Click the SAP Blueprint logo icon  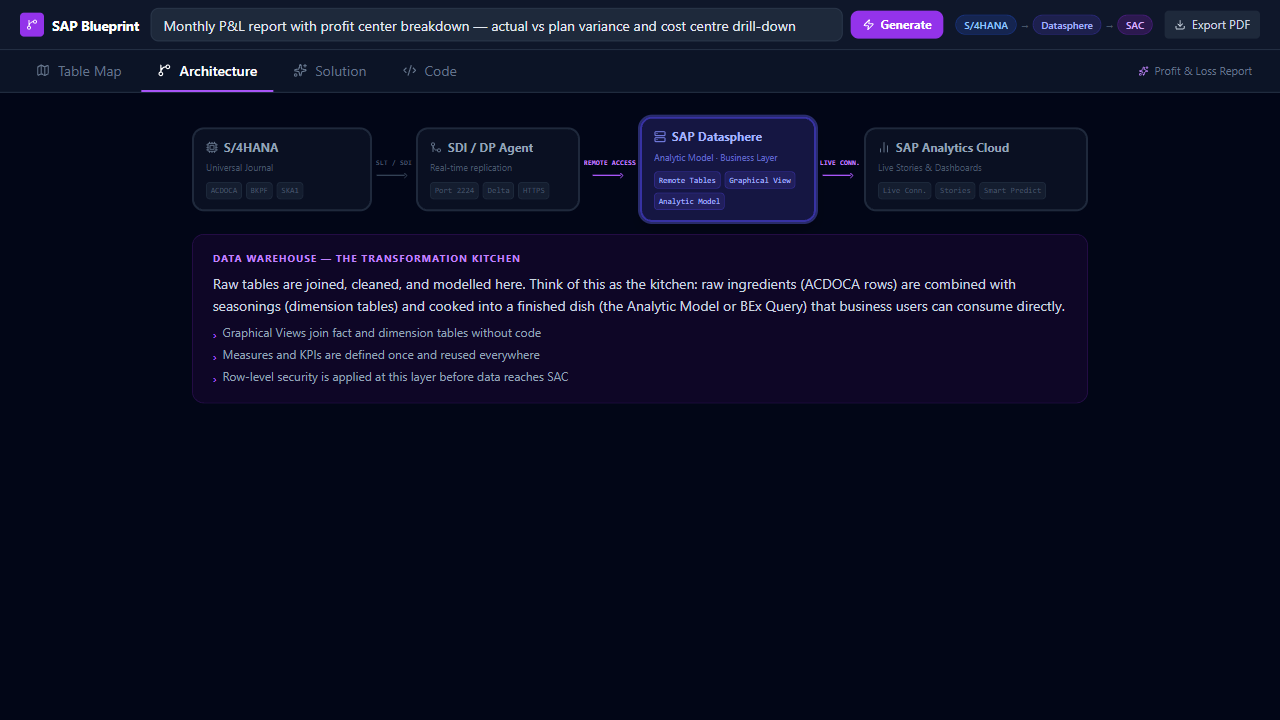point(31,24)
